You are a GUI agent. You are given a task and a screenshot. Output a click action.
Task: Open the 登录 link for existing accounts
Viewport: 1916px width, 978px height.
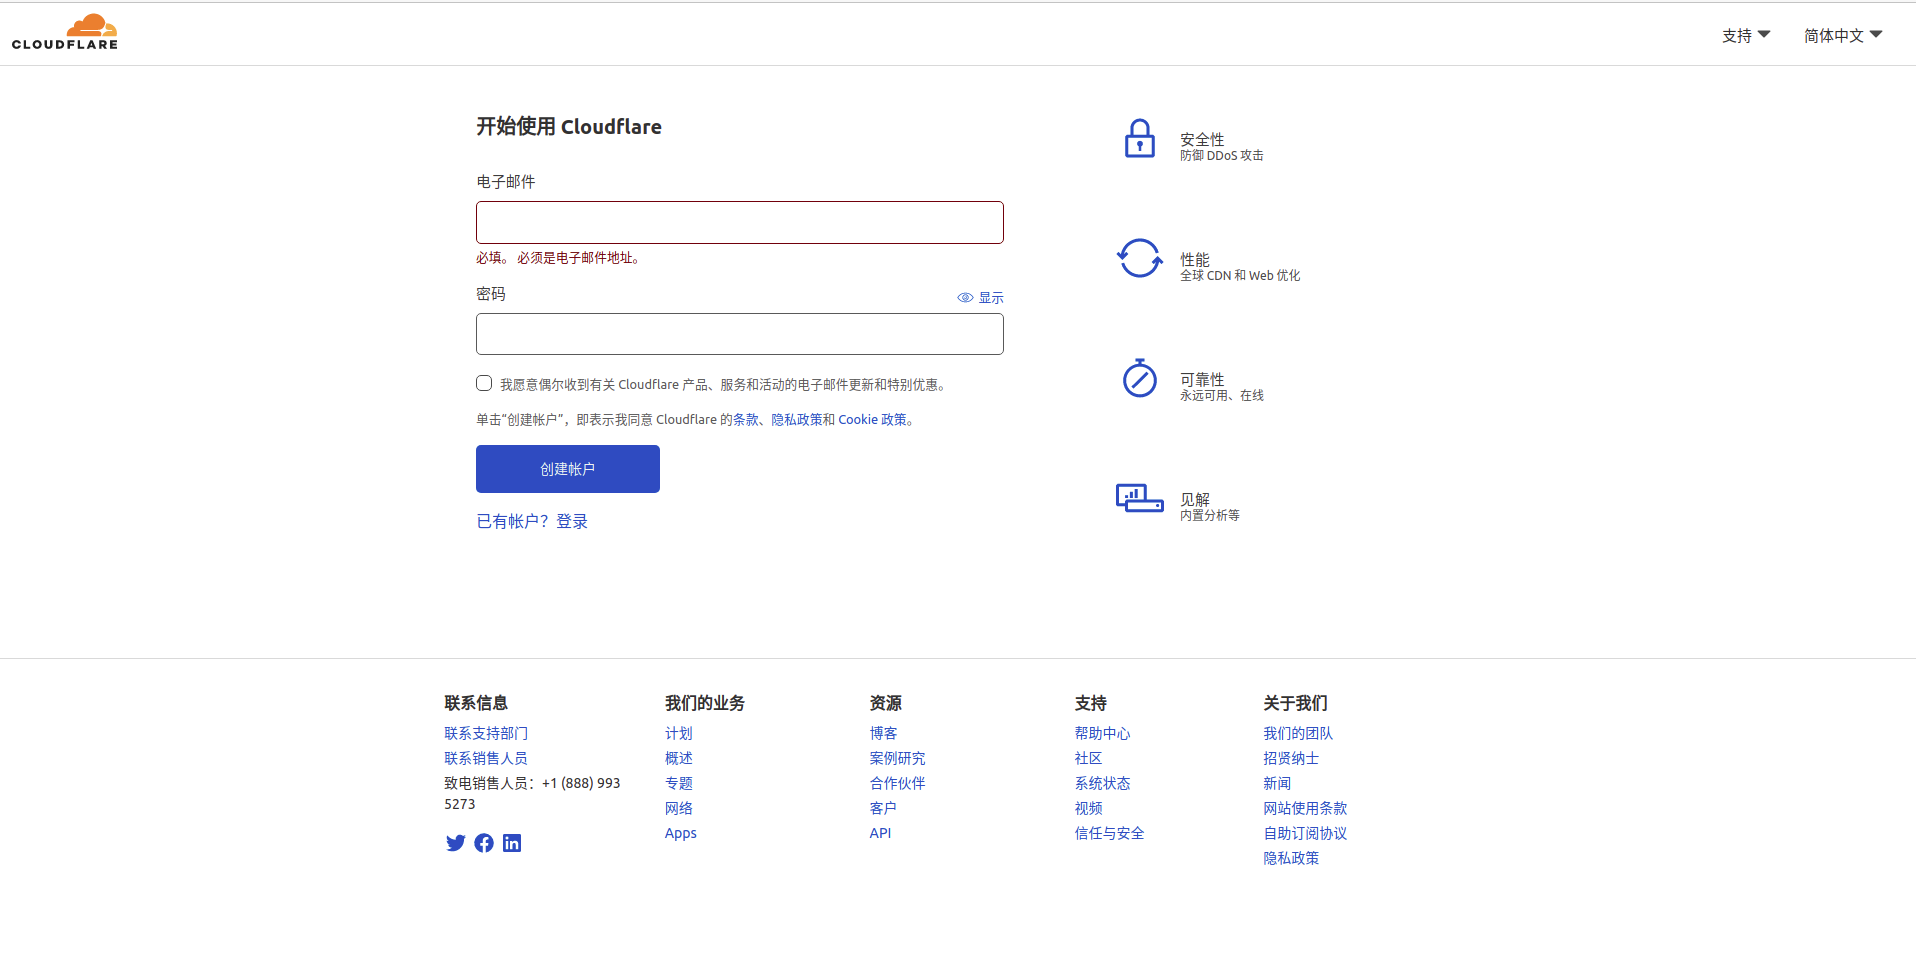click(572, 520)
